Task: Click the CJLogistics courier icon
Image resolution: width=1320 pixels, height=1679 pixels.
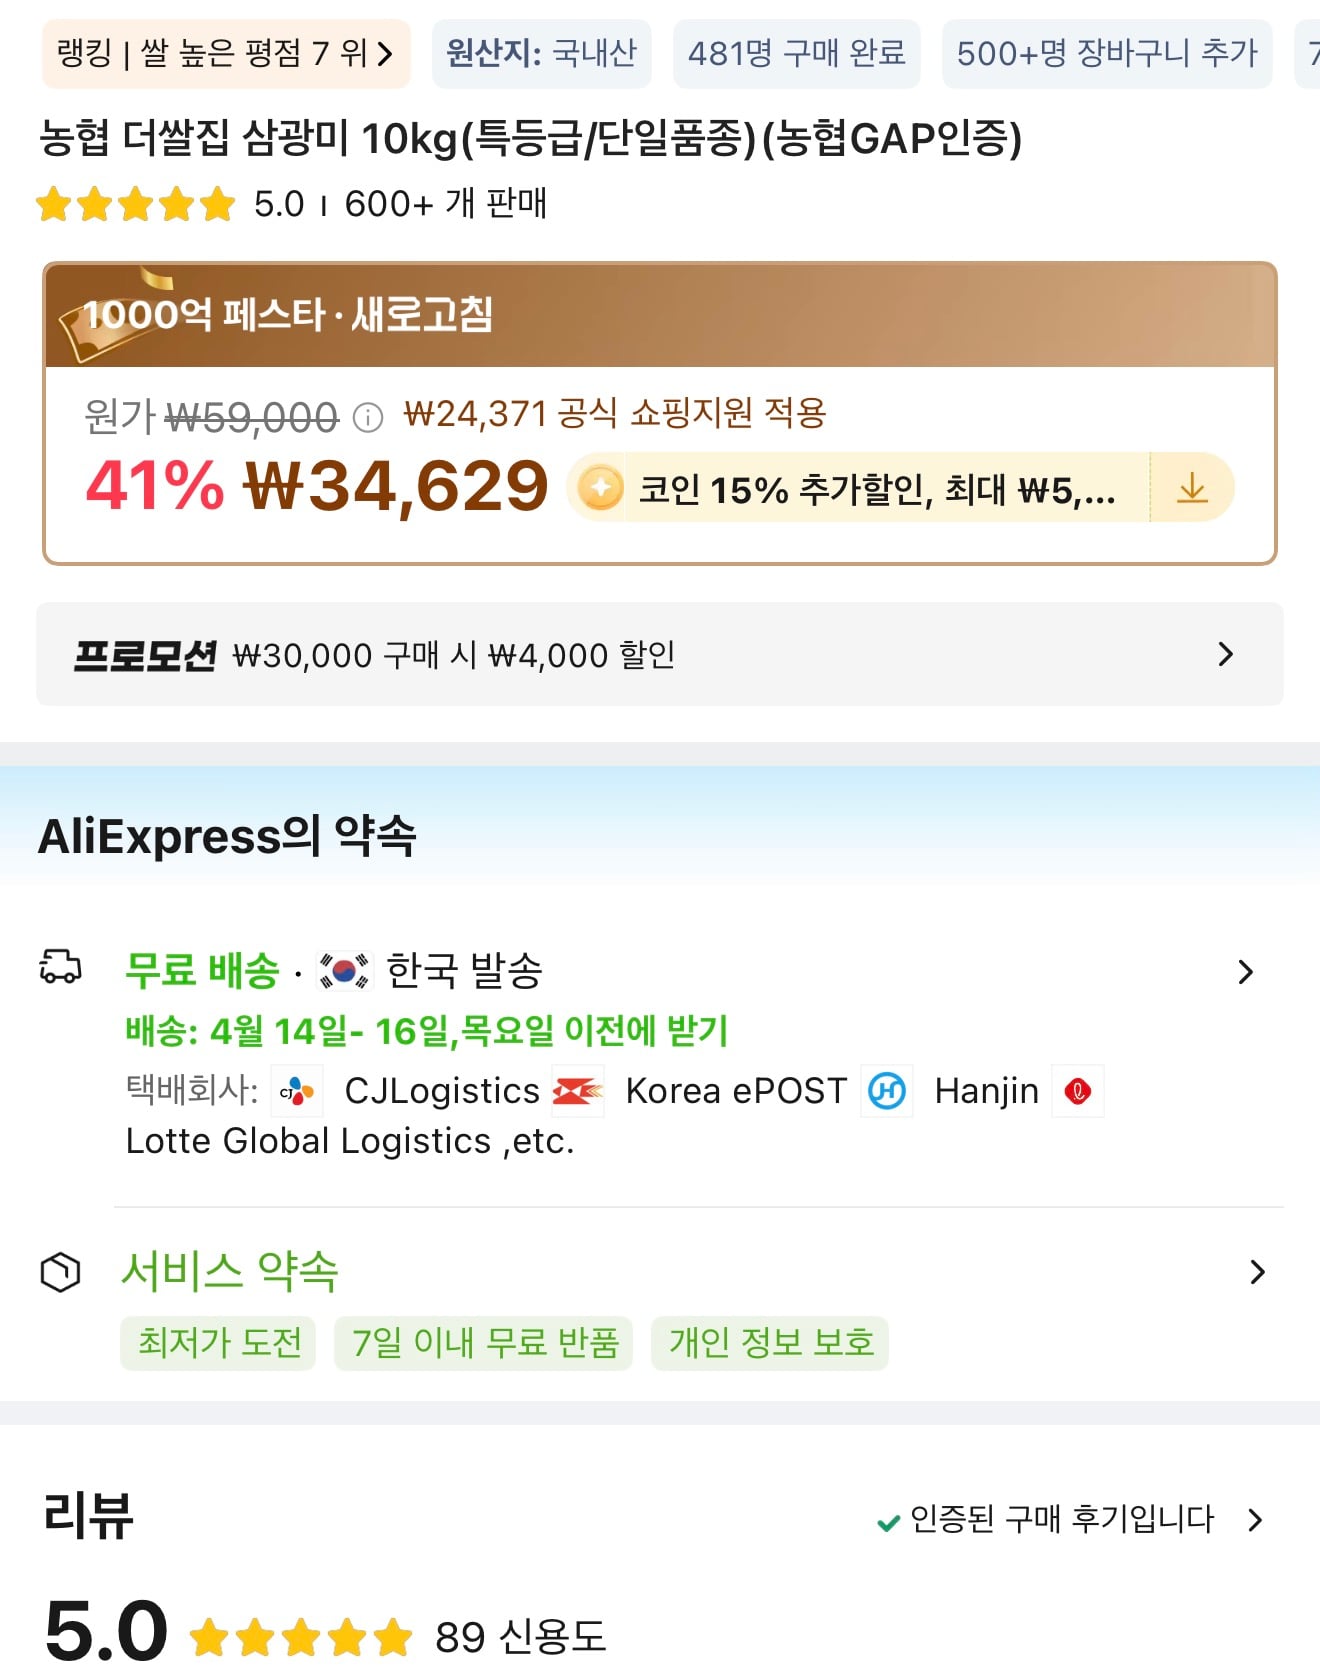Action: click(x=295, y=1091)
